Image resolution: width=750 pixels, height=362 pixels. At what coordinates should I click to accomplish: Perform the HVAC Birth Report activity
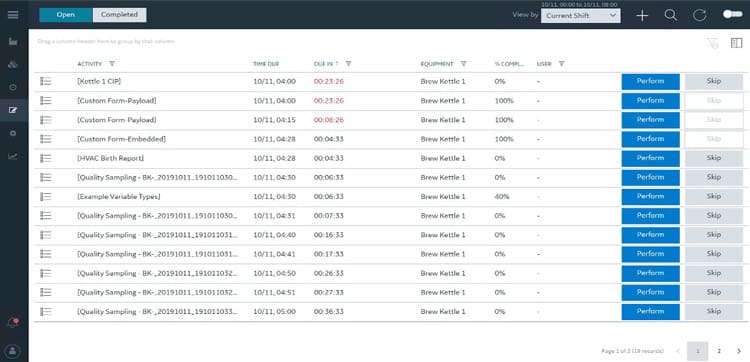[651, 158]
